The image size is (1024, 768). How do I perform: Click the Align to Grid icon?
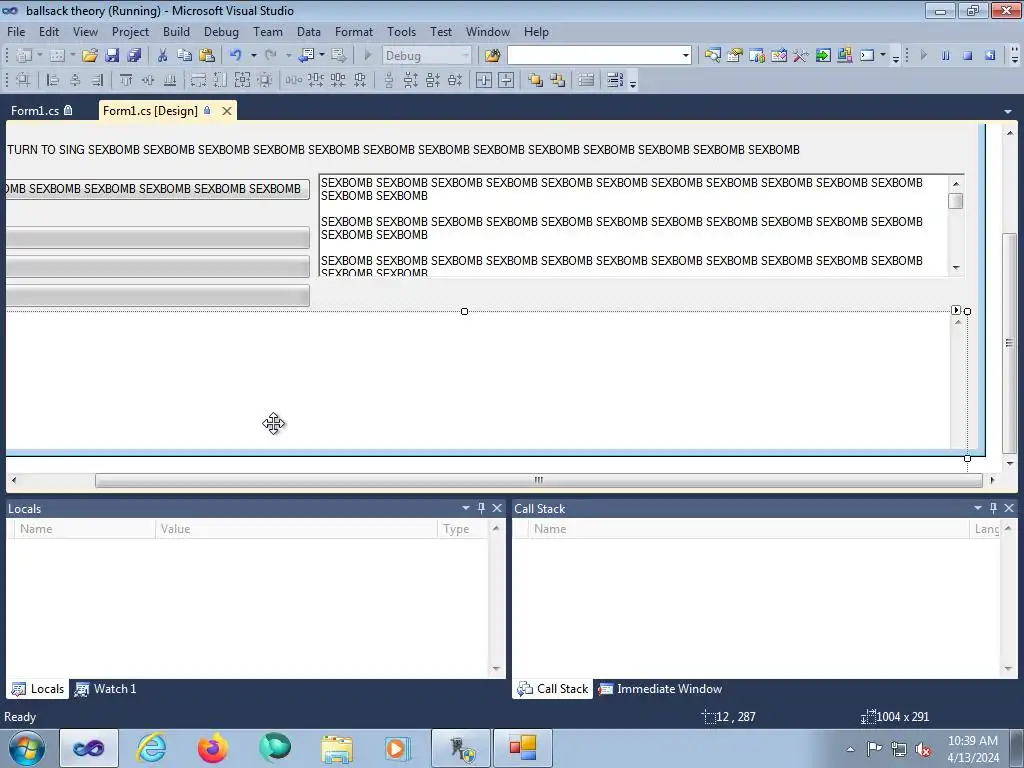coord(23,80)
